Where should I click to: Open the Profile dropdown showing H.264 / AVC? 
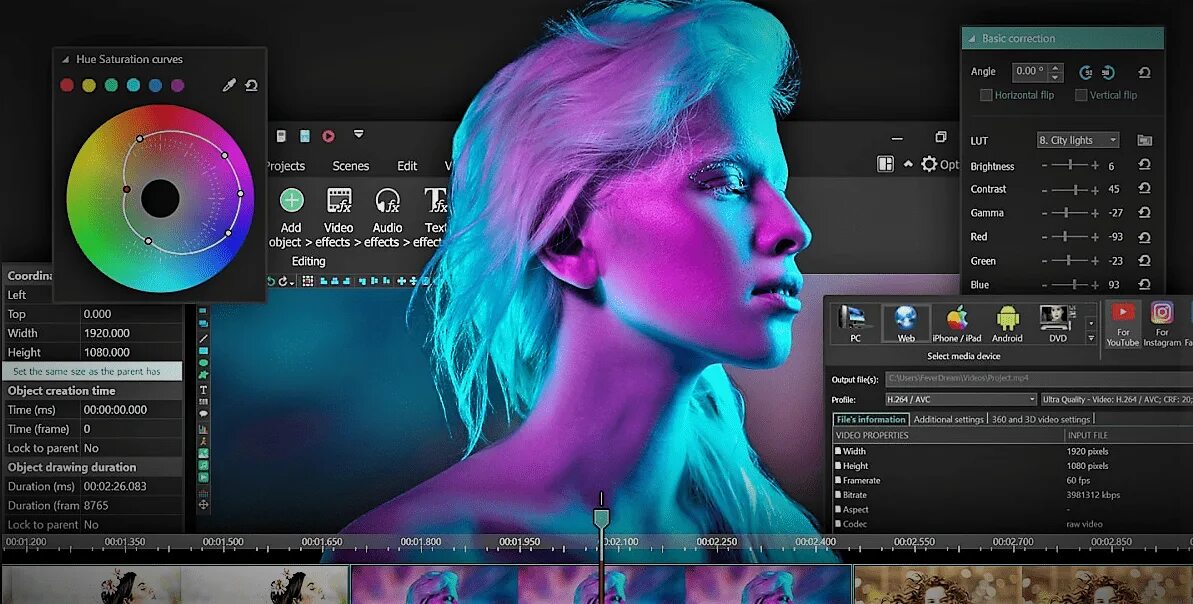click(x=960, y=399)
